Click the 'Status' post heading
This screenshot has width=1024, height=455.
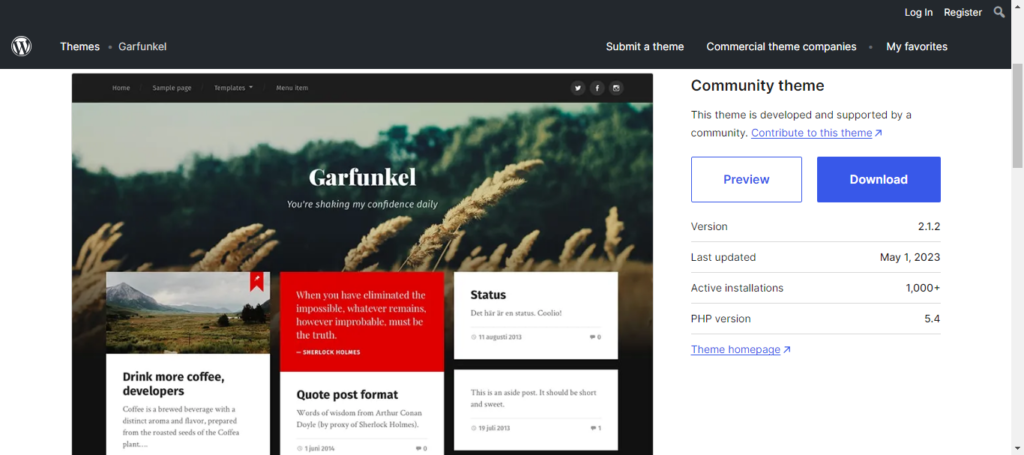coord(488,294)
